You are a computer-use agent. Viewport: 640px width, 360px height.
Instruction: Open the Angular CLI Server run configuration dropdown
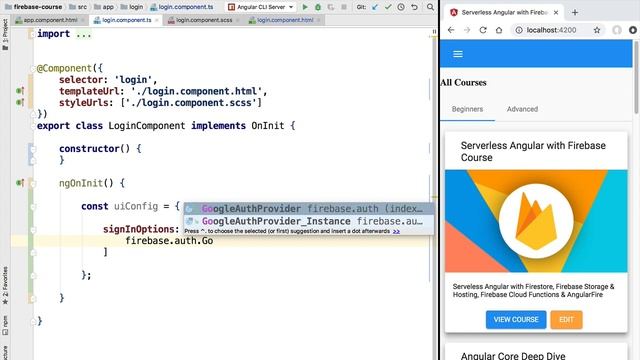(x=261, y=7)
